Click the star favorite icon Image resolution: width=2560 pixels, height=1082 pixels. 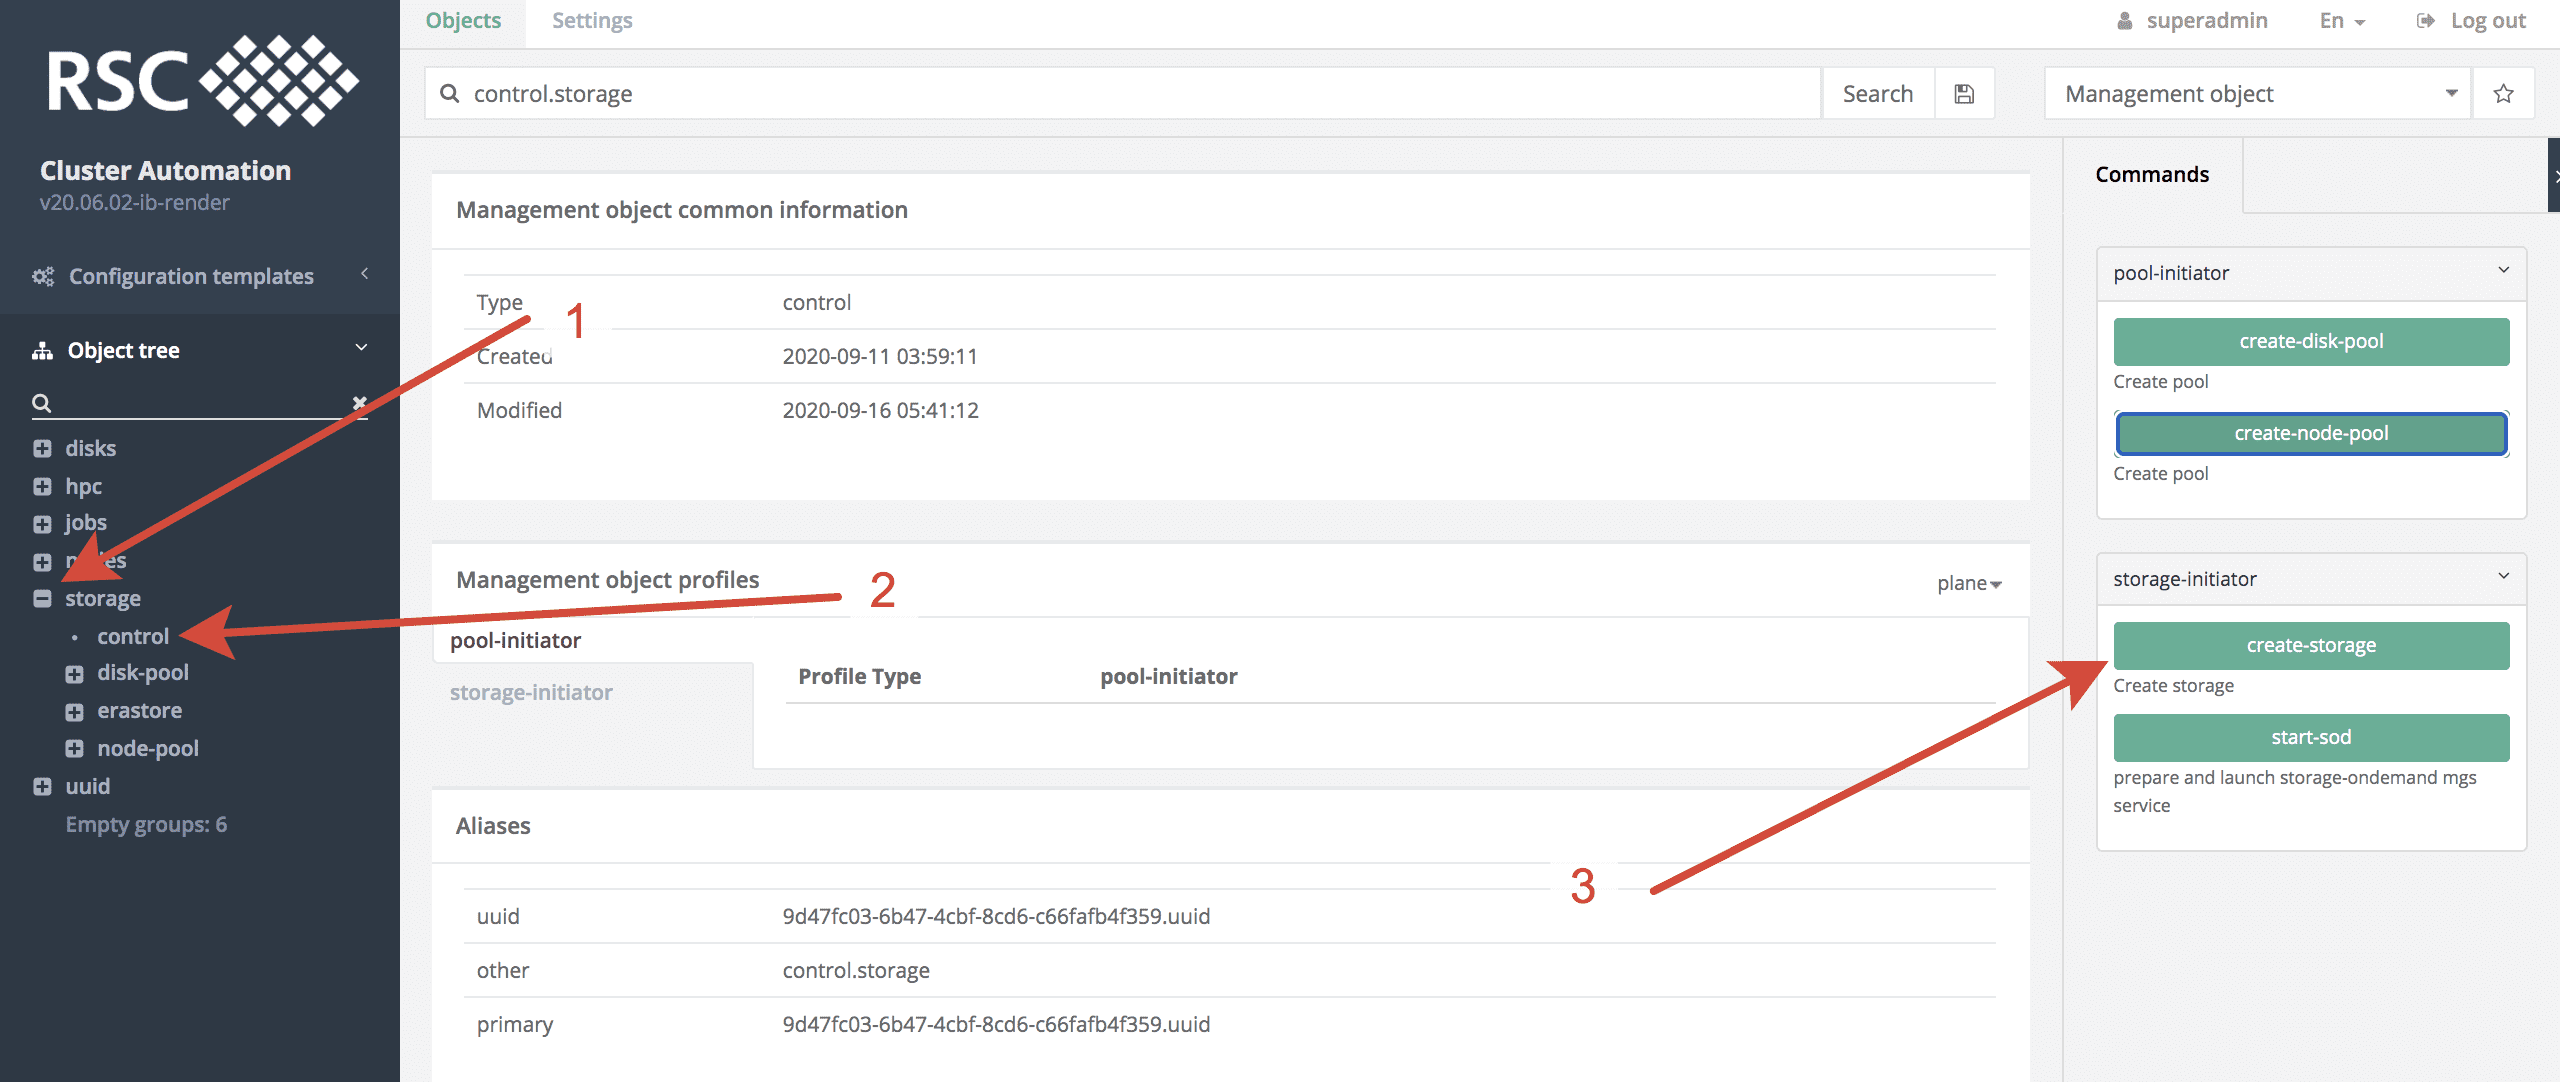[x=2503, y=94]
